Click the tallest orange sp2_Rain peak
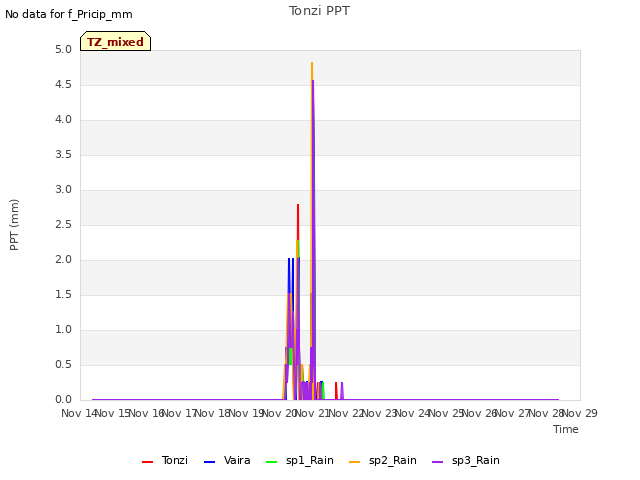Image resolution: width=640 pixels, height=480 pixels. [x=312, y=64]
